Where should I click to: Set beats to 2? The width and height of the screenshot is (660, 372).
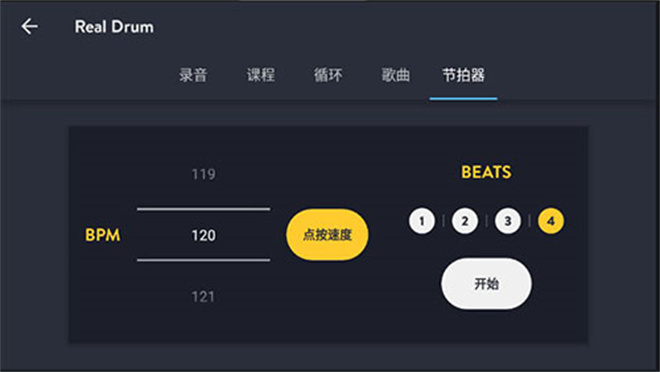465,221
